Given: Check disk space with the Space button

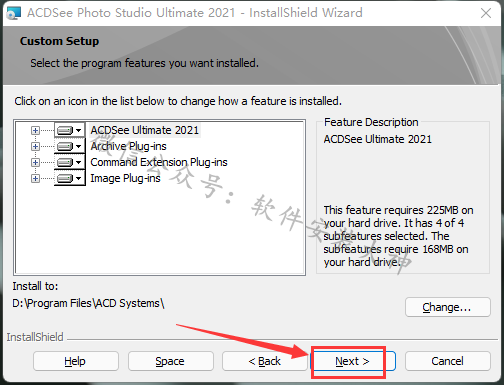Looking at the screenshot, I should pos(170,361).
